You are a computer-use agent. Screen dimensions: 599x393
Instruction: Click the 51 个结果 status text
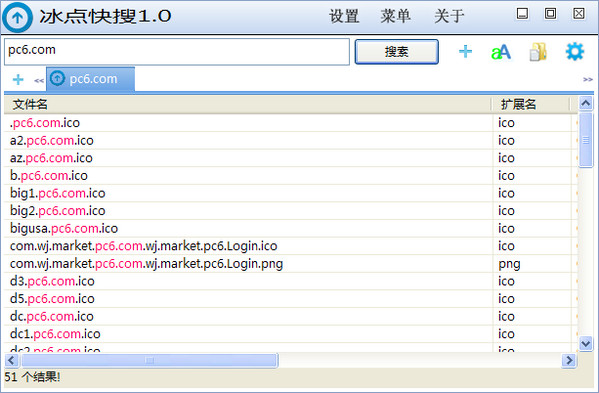pos(32,377)
